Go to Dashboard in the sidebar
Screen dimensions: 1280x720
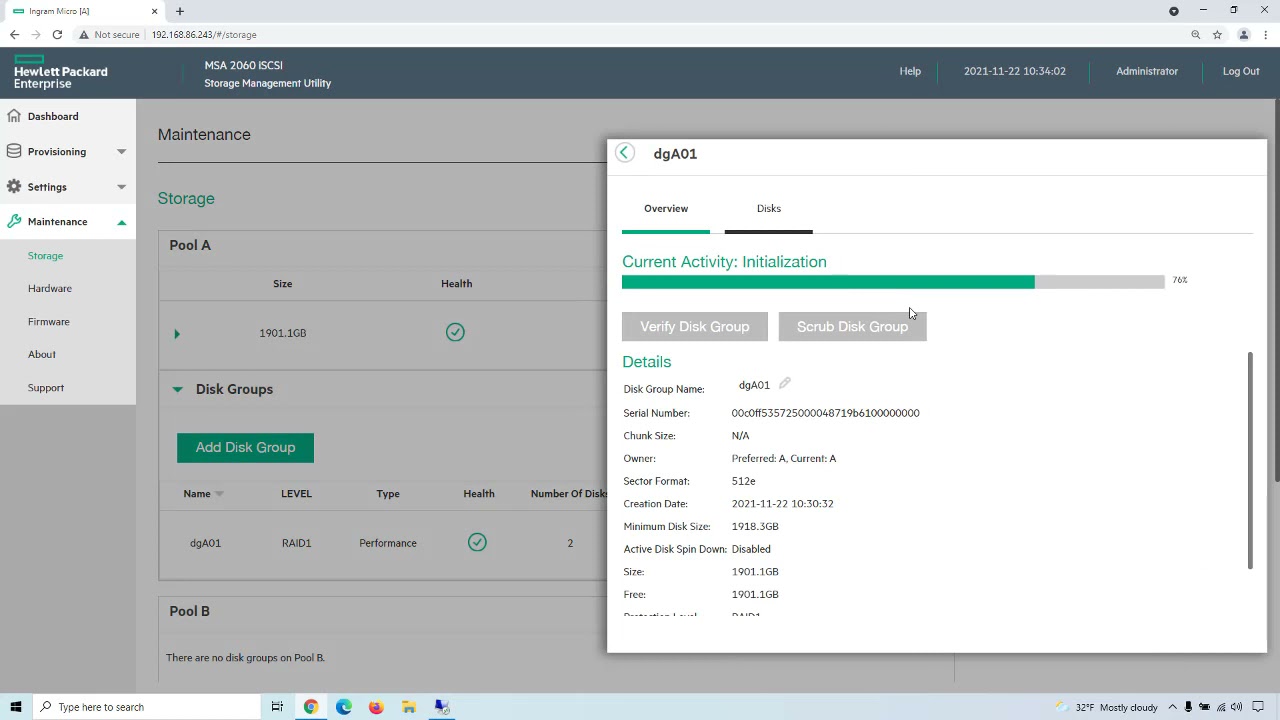(x=53, y=116)
